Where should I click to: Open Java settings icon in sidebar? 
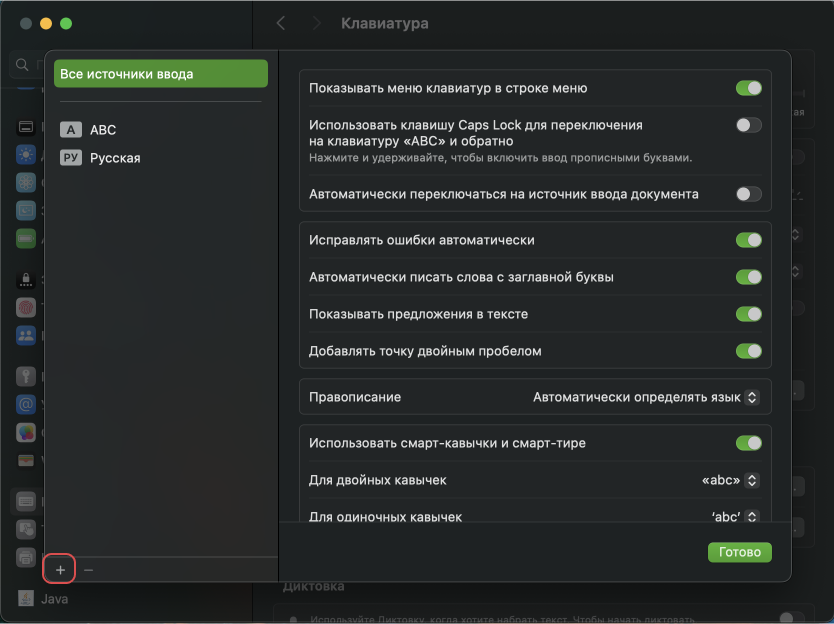tap(26, 598)
